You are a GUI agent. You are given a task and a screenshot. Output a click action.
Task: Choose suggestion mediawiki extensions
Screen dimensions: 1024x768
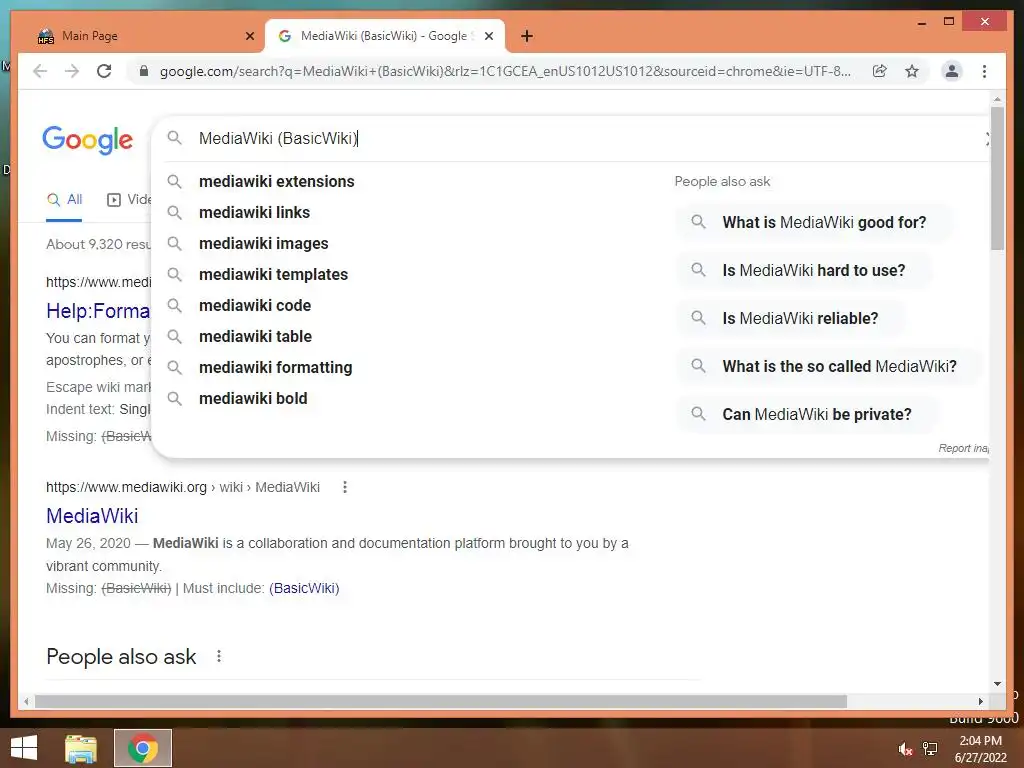(277, 182)
